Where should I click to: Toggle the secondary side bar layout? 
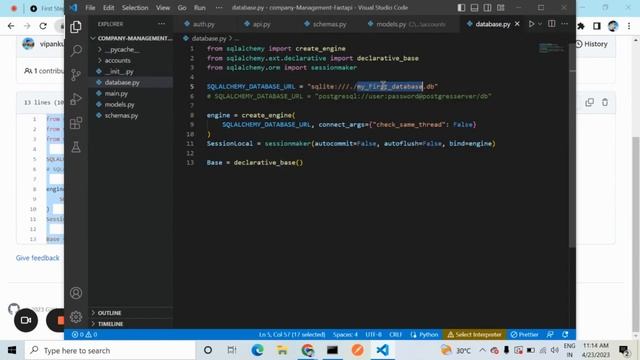click(x=487, y=7)
